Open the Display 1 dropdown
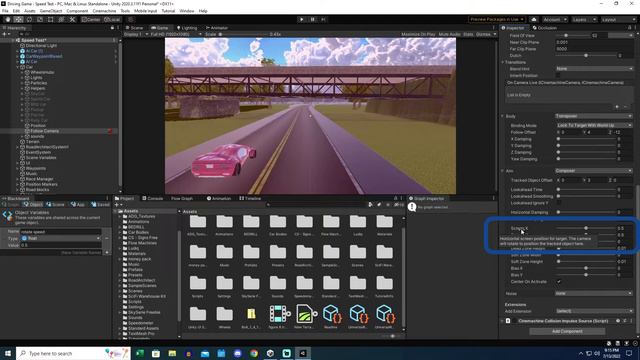 (135, 34)
